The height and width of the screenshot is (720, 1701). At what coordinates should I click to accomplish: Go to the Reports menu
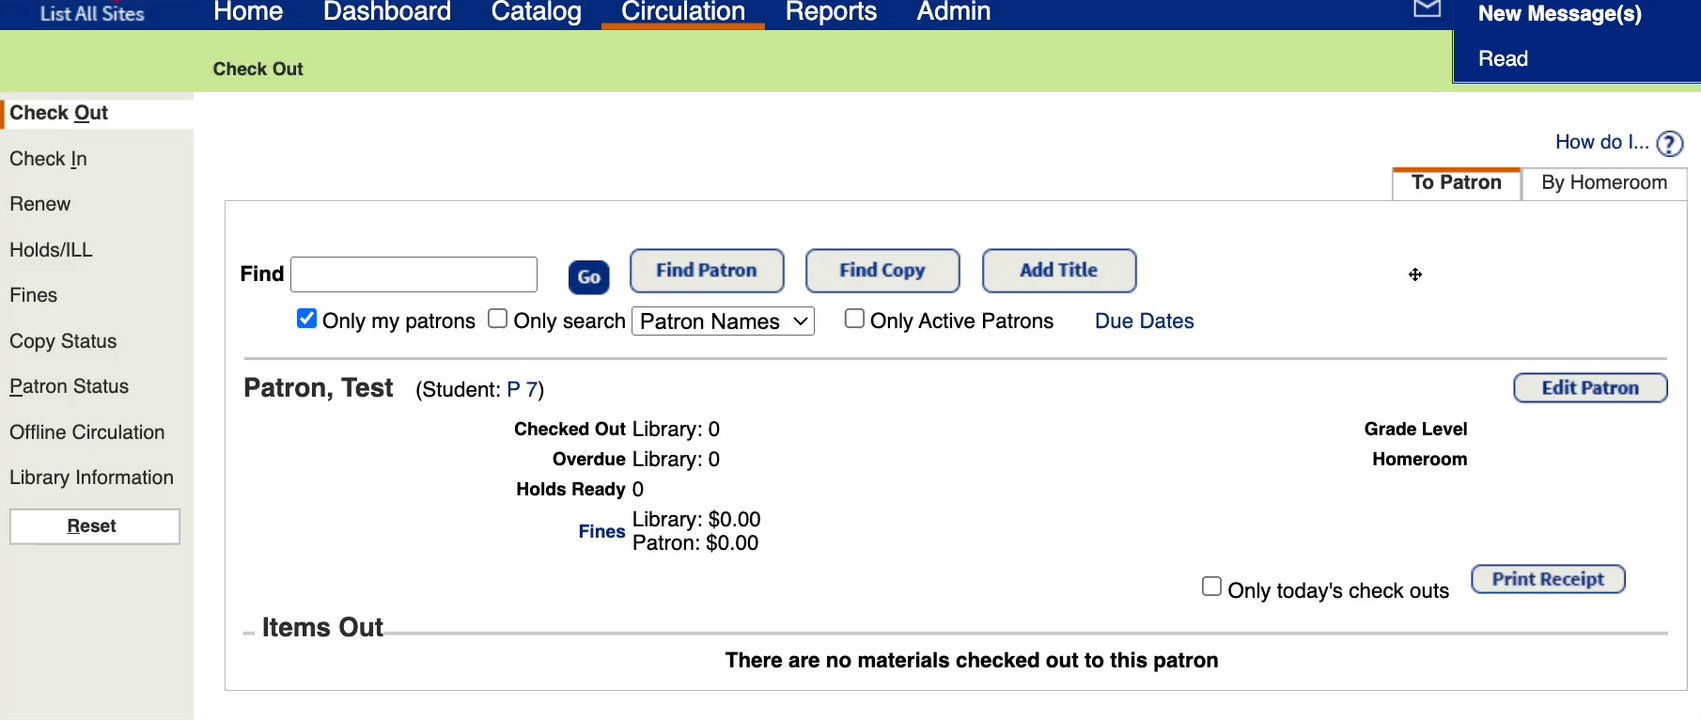click(x=830, y=12)
